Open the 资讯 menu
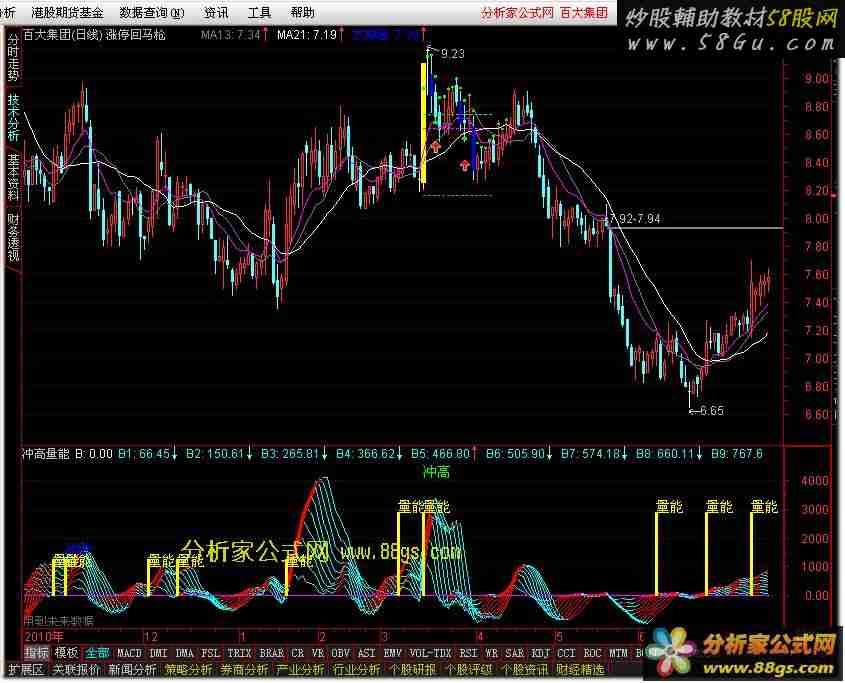This screenshot has height=683, width=845. pos(216,12)
